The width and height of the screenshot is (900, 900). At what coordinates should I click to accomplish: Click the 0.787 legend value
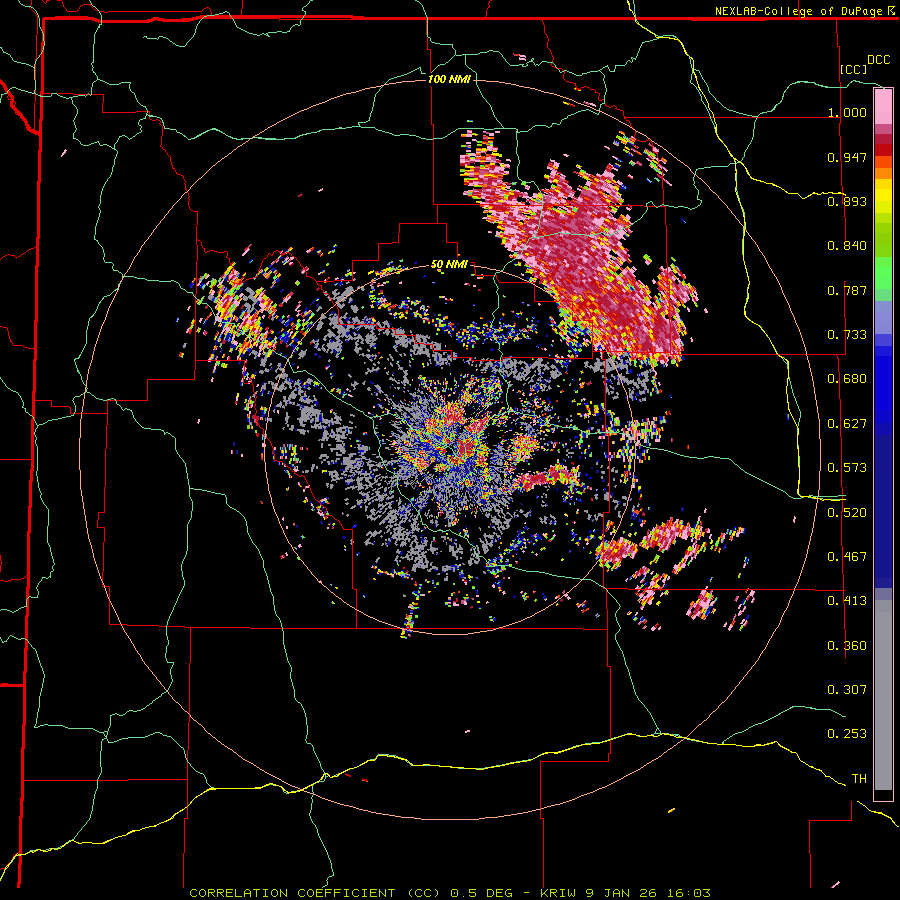click(x=847, y=290)
